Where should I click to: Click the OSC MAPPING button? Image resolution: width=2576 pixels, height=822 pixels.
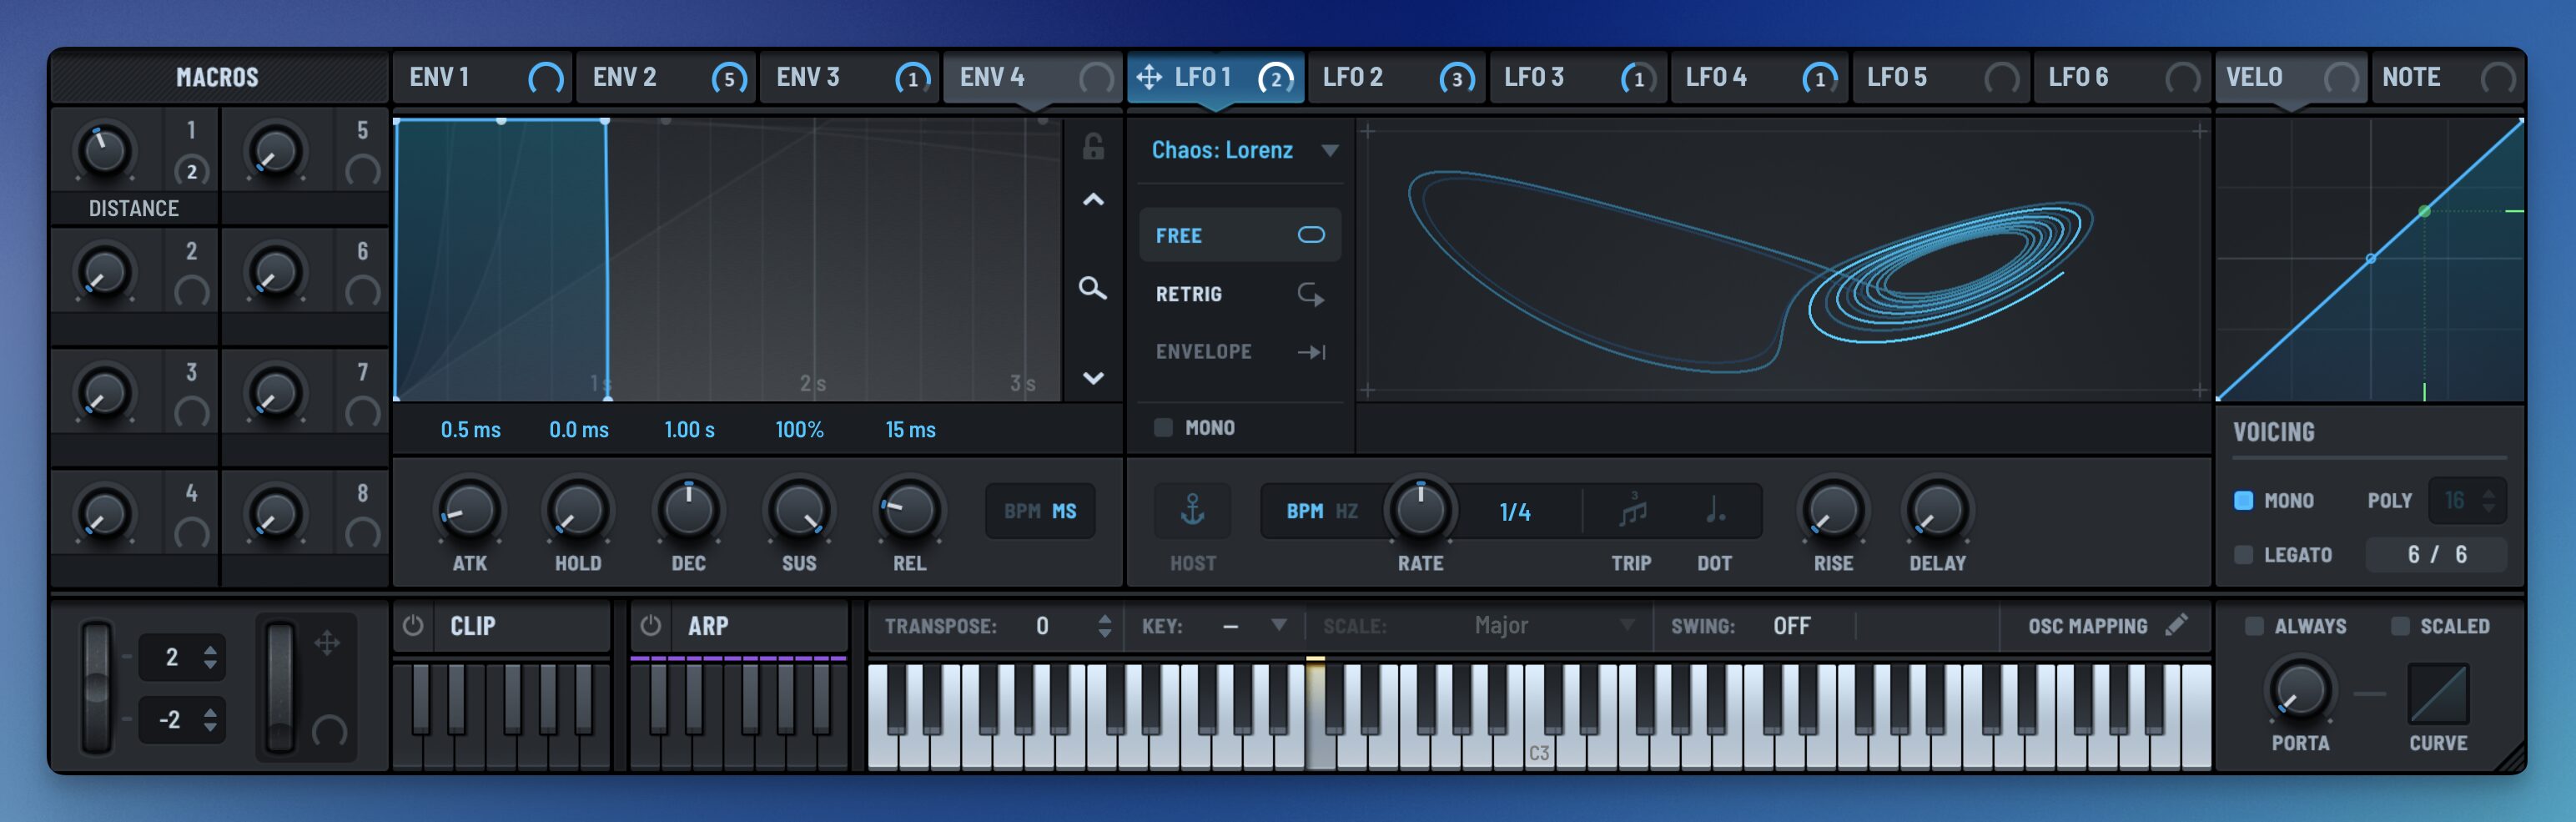[2107, 626]
